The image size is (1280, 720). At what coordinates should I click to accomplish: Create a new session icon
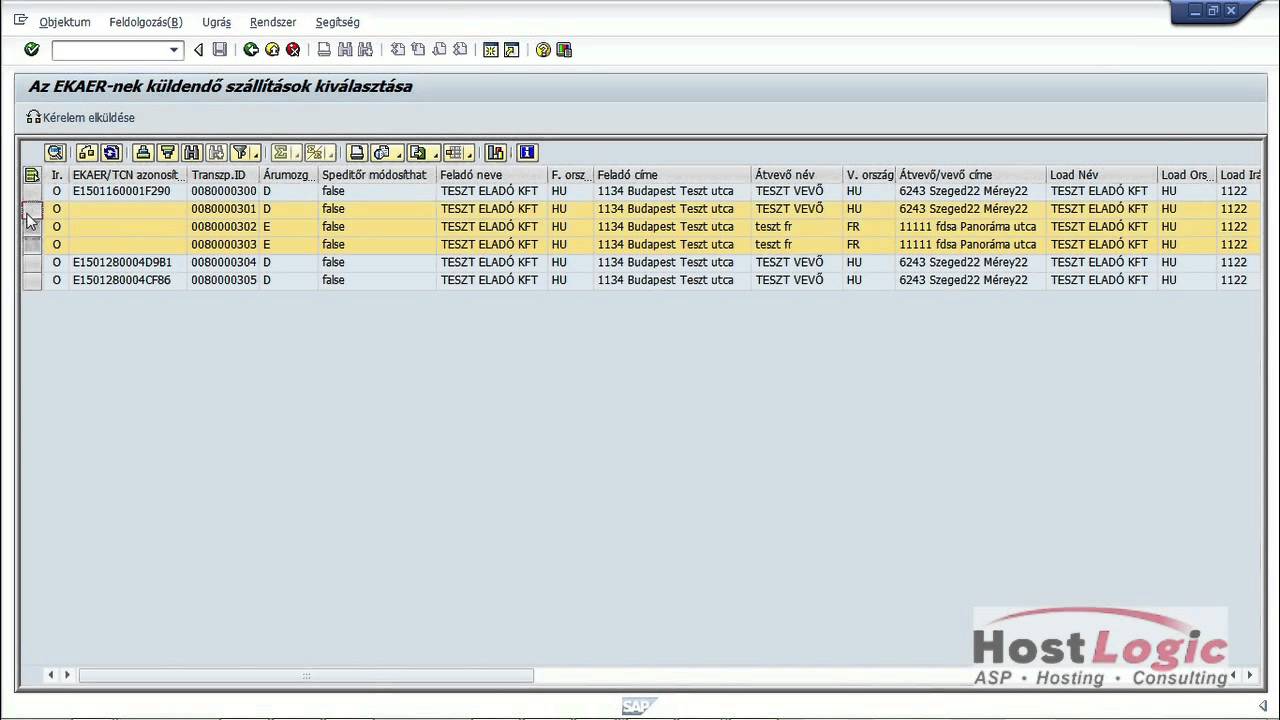491,50
